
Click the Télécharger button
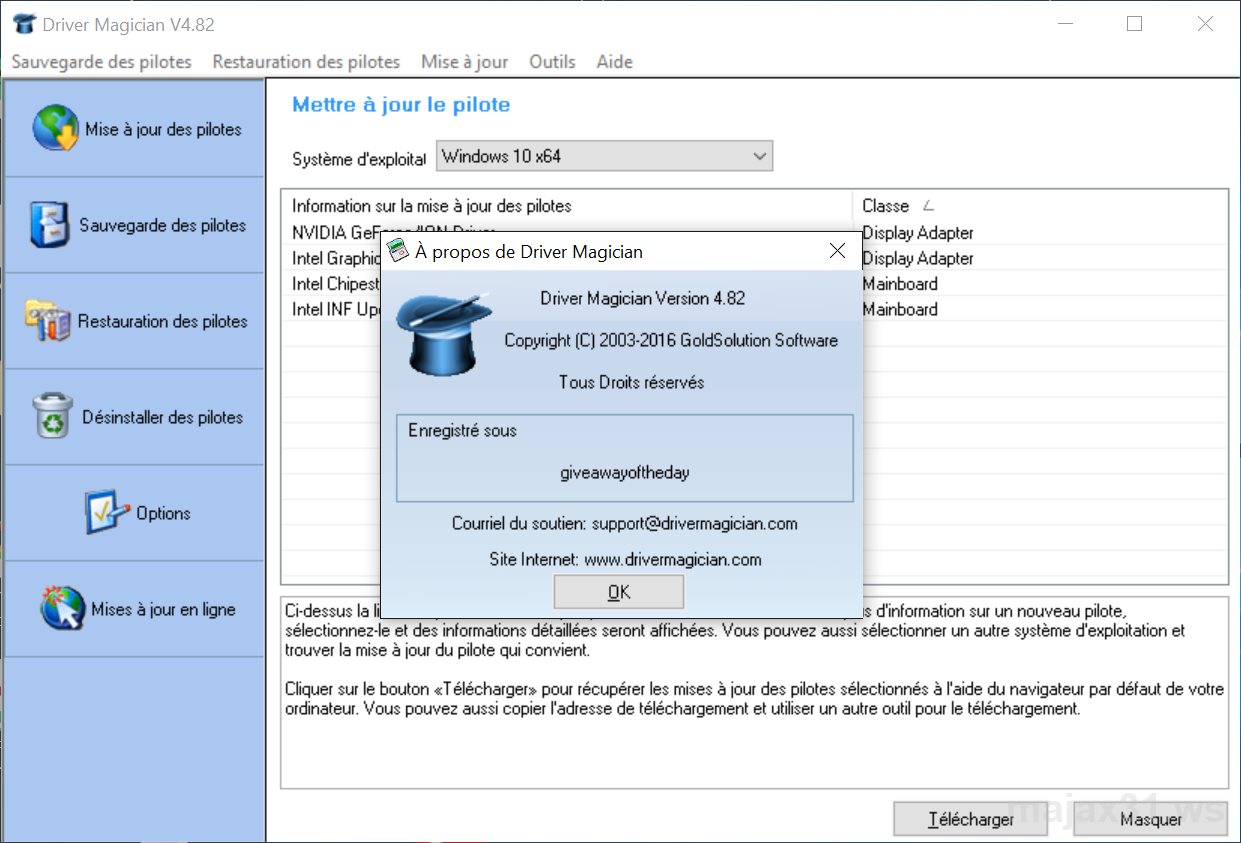pyautogui.click(x=971, y=819)
